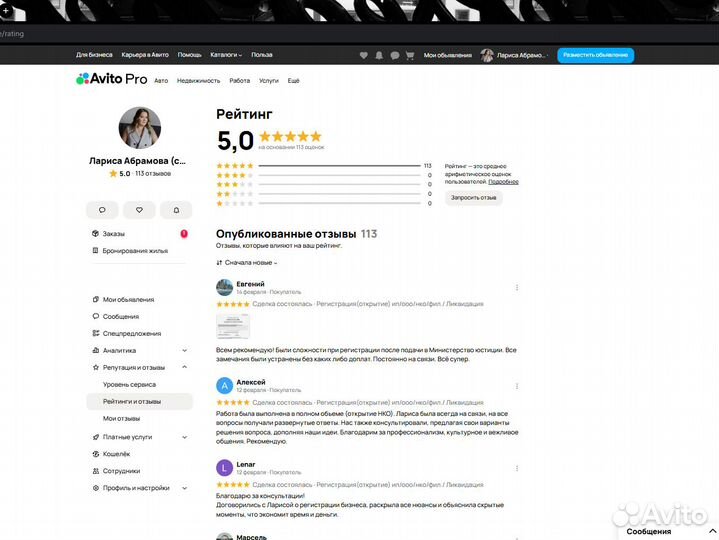Select Недвижимость in category menu
This screenshot has height=540, width=719.
point(199,81)
